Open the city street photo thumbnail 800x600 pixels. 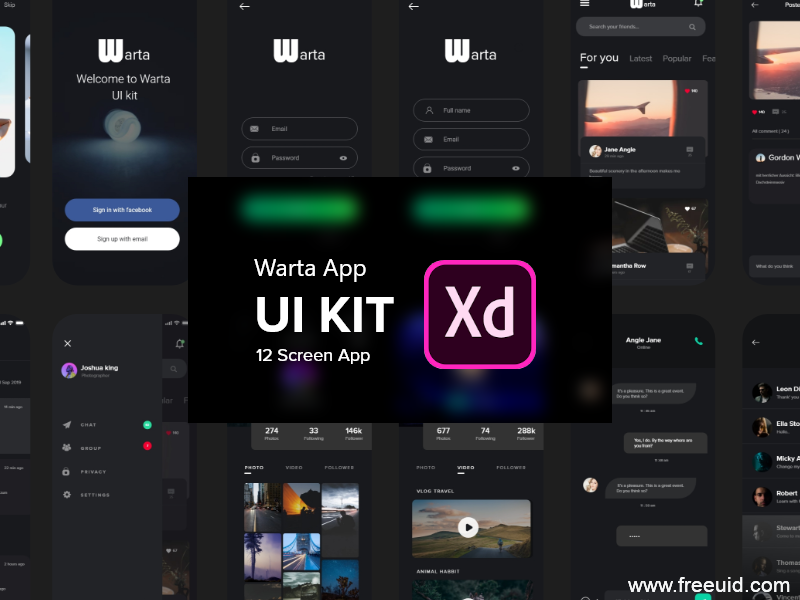[263, 507]
